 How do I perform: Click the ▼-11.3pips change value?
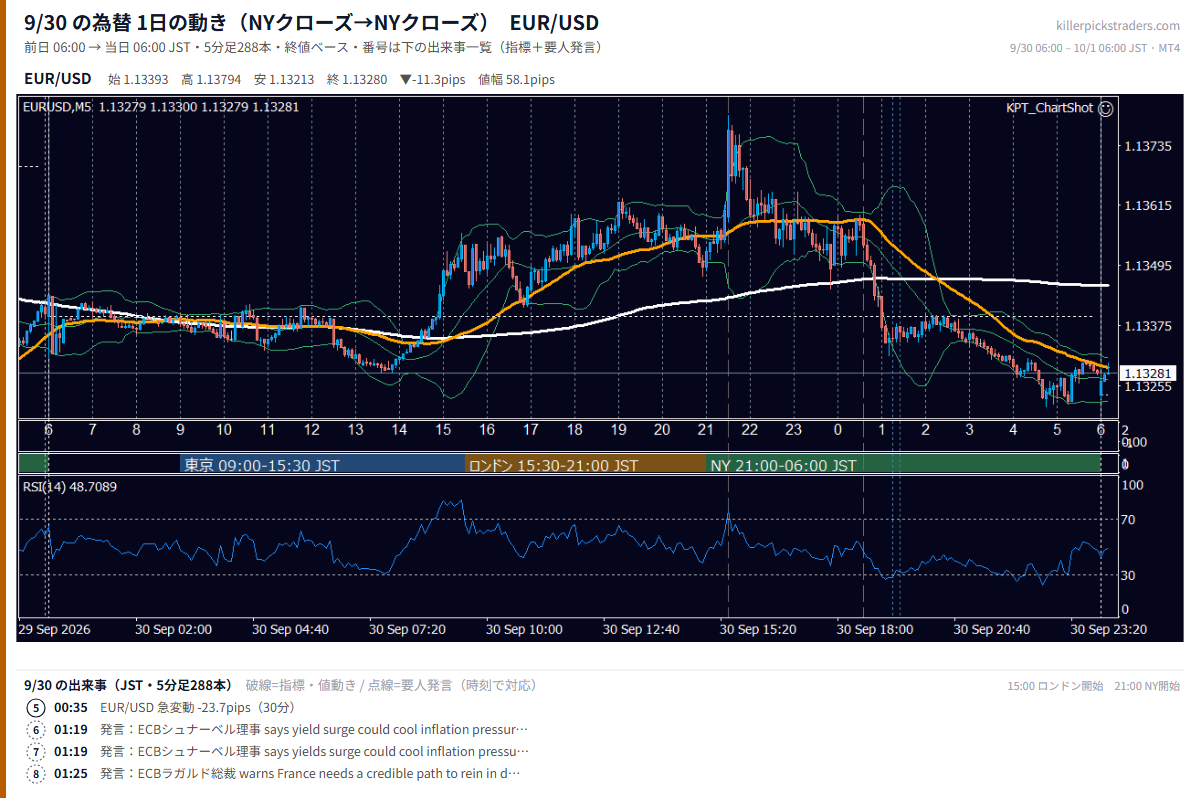[433, 80]
